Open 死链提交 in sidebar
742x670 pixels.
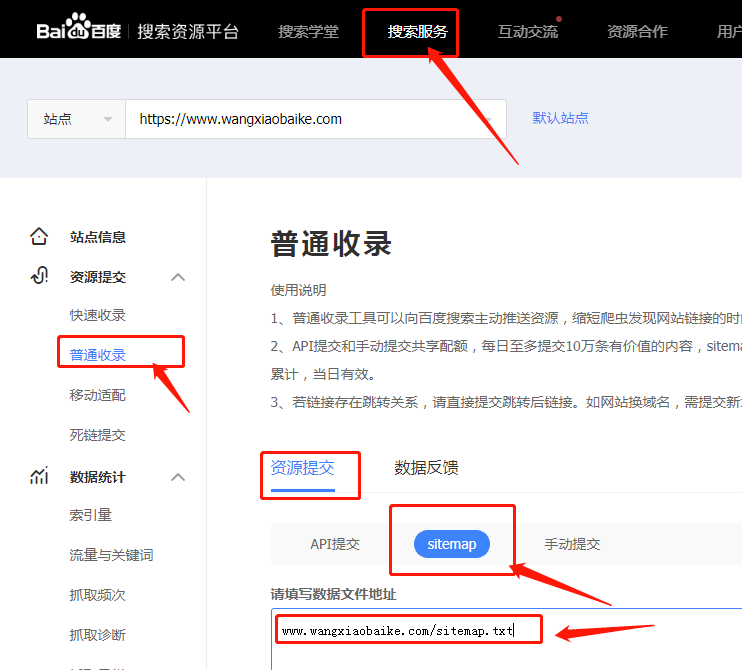(x=97, y=435)
